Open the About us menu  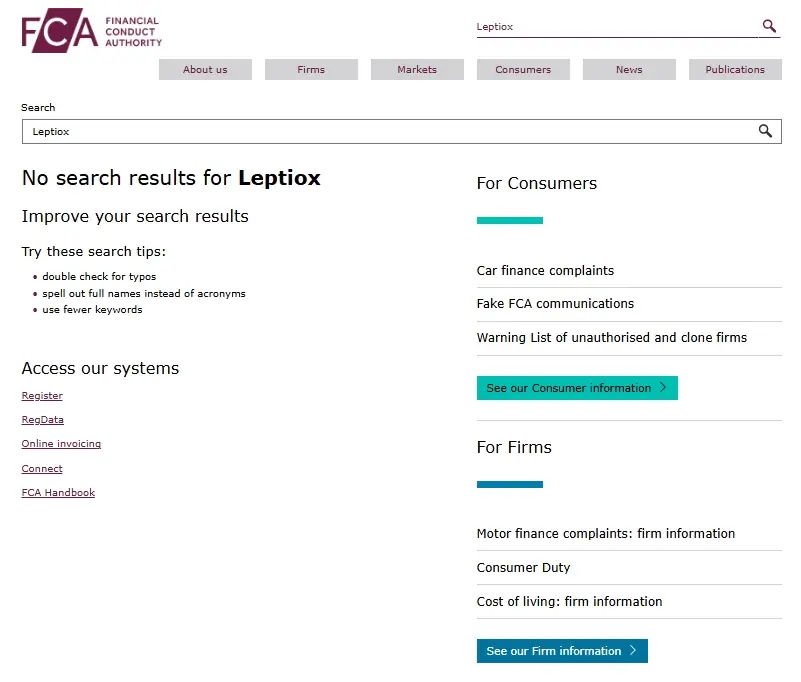[205, 70]
